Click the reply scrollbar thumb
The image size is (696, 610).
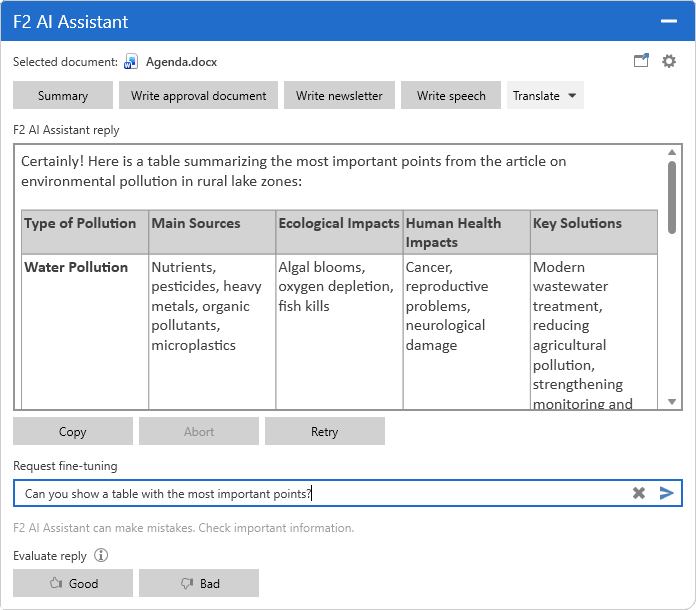pyautogui.click(x=672, y=197)
